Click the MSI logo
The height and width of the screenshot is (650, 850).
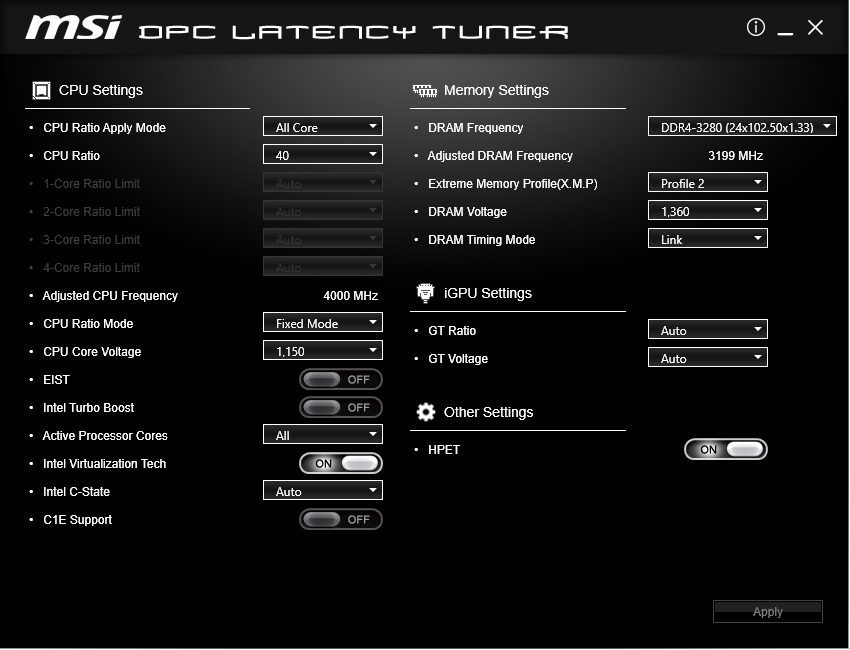(x=74, y=27)
